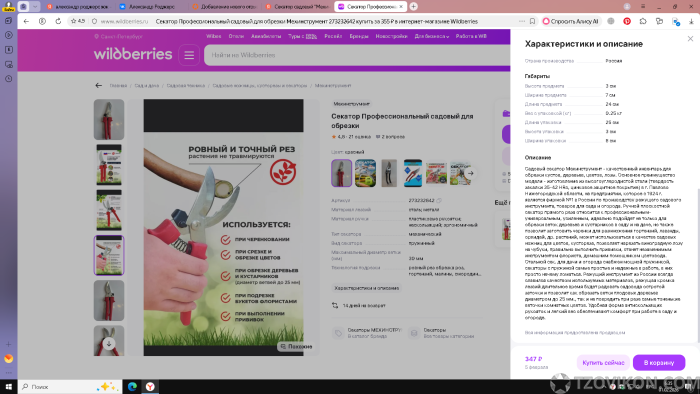Select the grey pruner third color variant

click(x=389, y=173)
